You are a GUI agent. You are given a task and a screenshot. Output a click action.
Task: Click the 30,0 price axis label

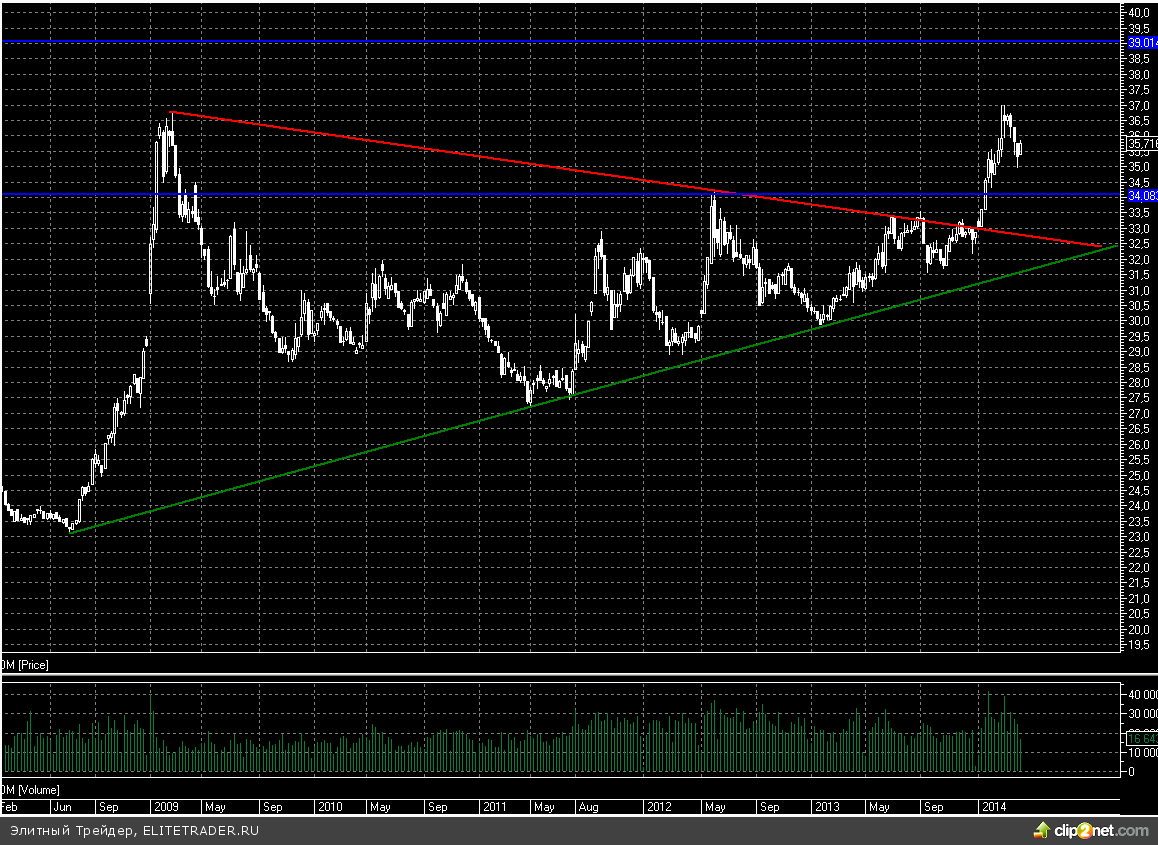pyautogui.click(x=1140, y=321)
